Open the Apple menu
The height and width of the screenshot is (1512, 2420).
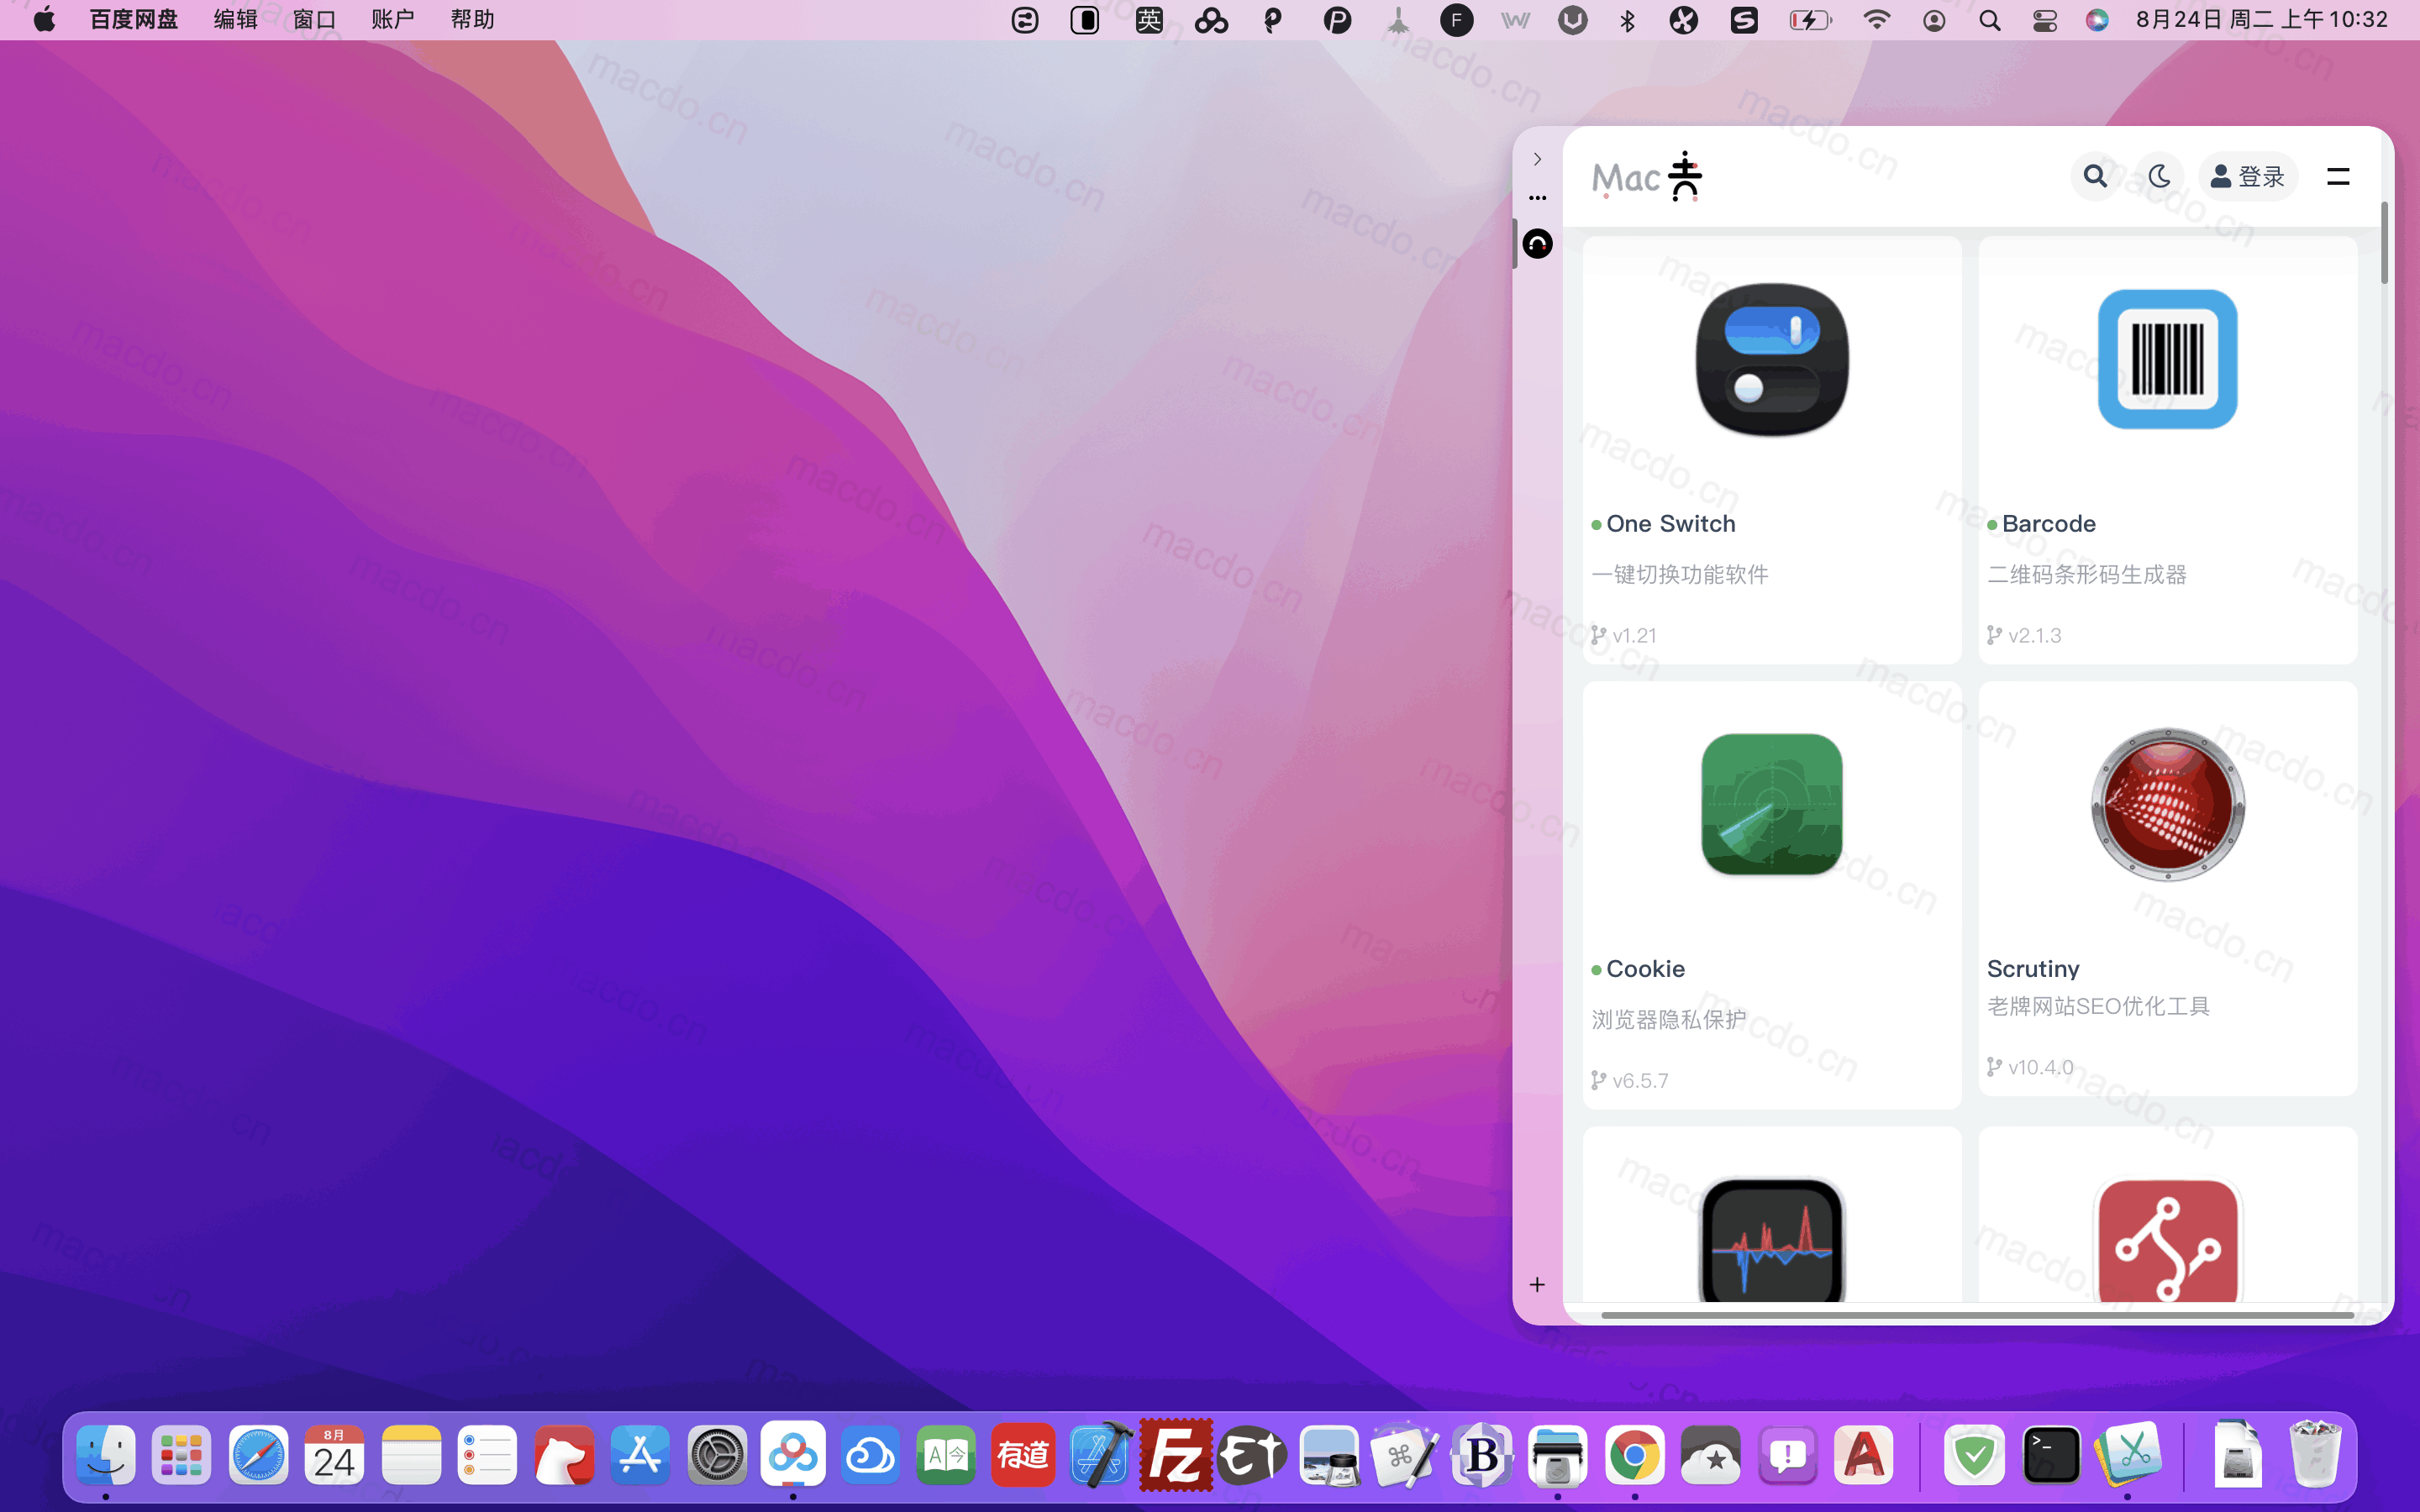[44, 20]
